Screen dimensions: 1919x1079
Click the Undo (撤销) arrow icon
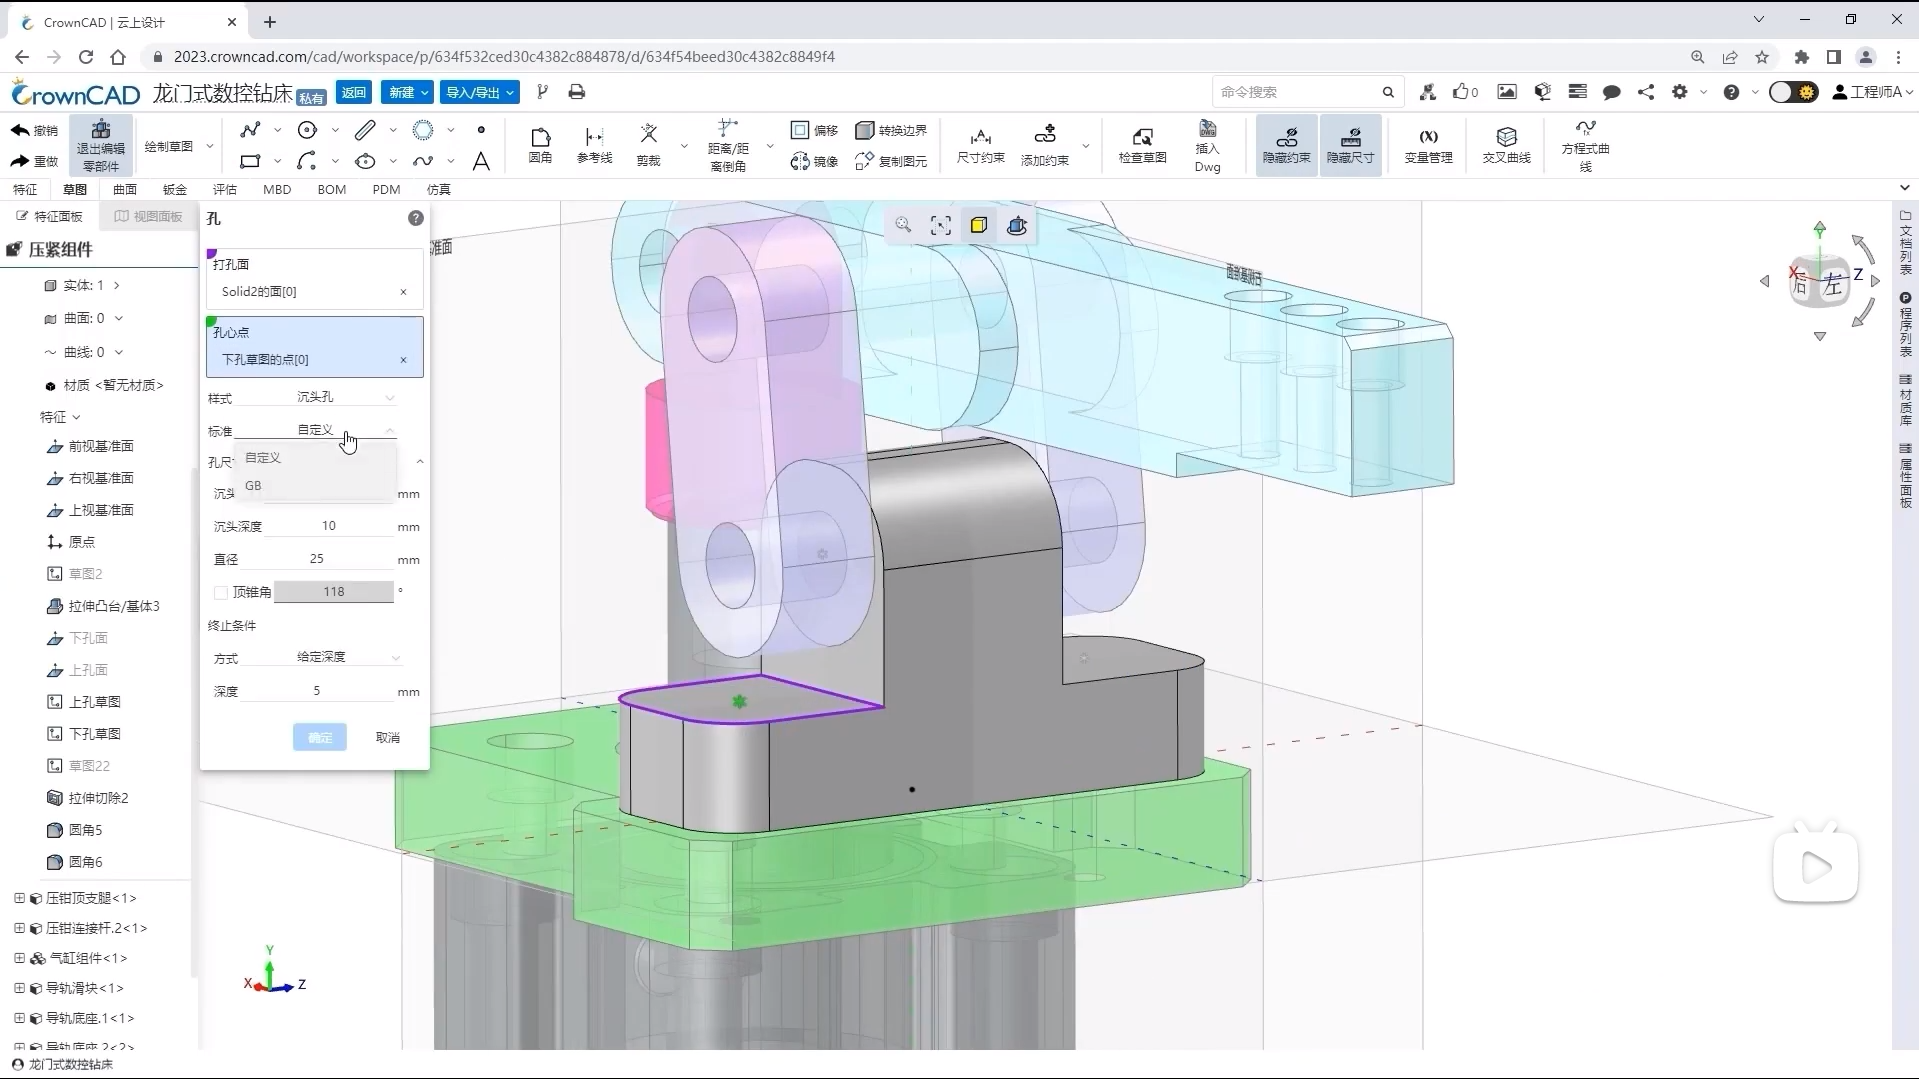pos(20,130)
